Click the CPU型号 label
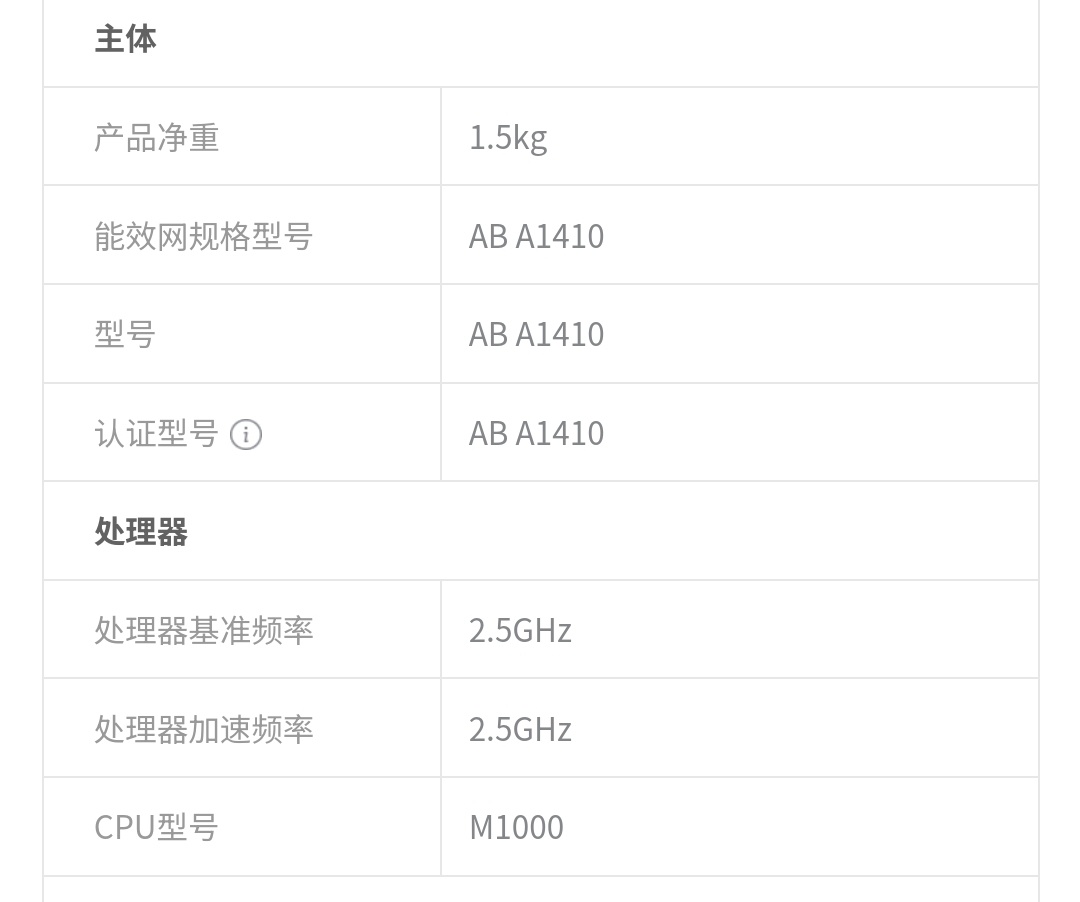The width and height of the screenshot is (1080, 902). [156, 828]
